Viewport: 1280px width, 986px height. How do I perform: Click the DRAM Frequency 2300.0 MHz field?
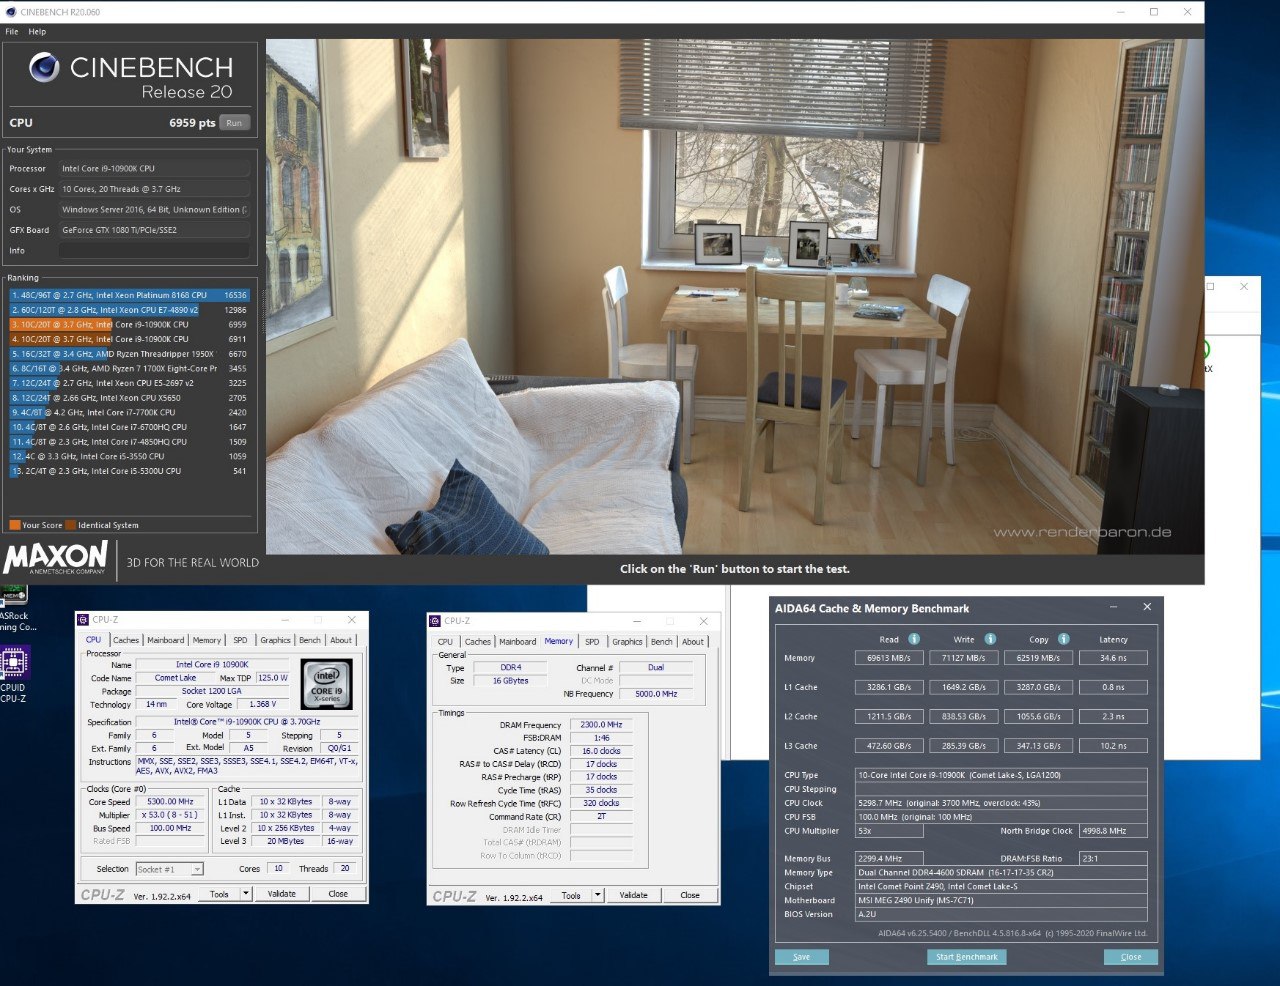point(601,725)
